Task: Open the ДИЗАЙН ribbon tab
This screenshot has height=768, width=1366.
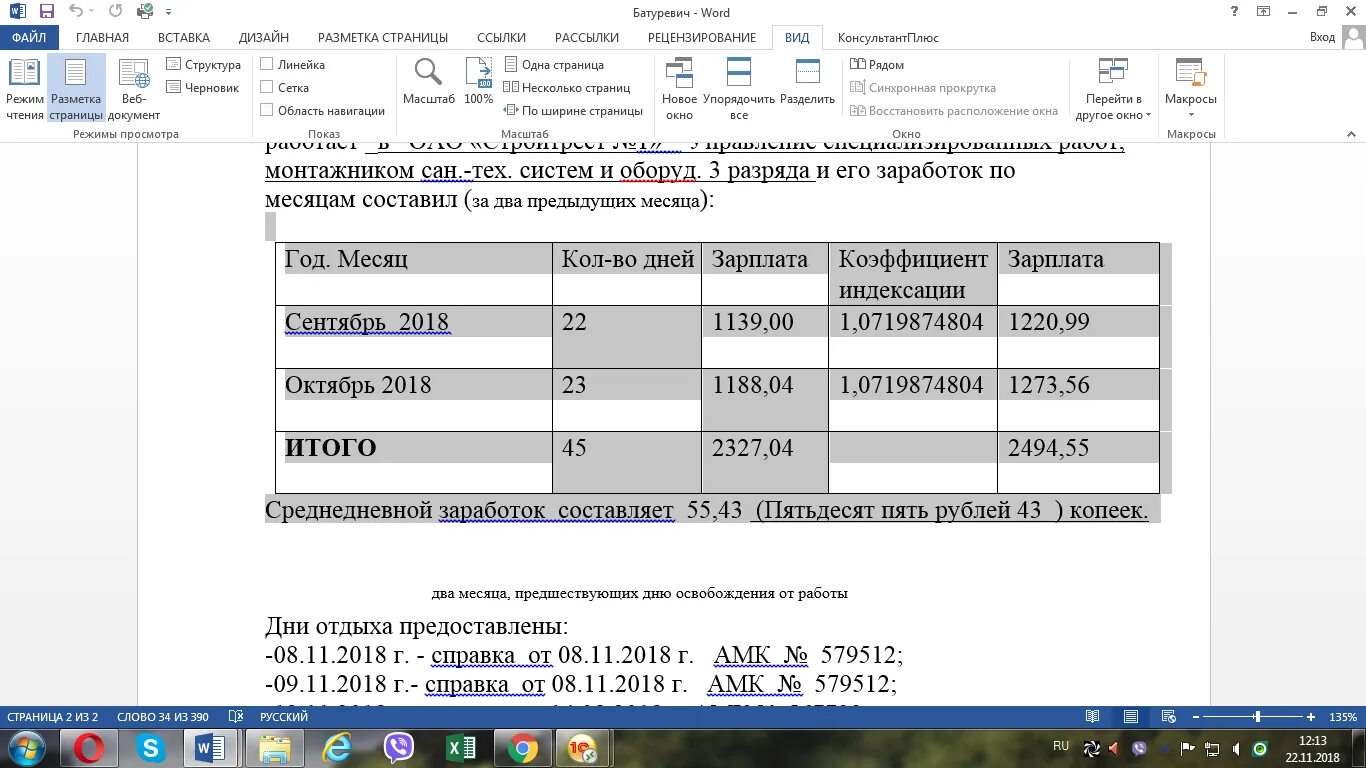Action: 264,38
